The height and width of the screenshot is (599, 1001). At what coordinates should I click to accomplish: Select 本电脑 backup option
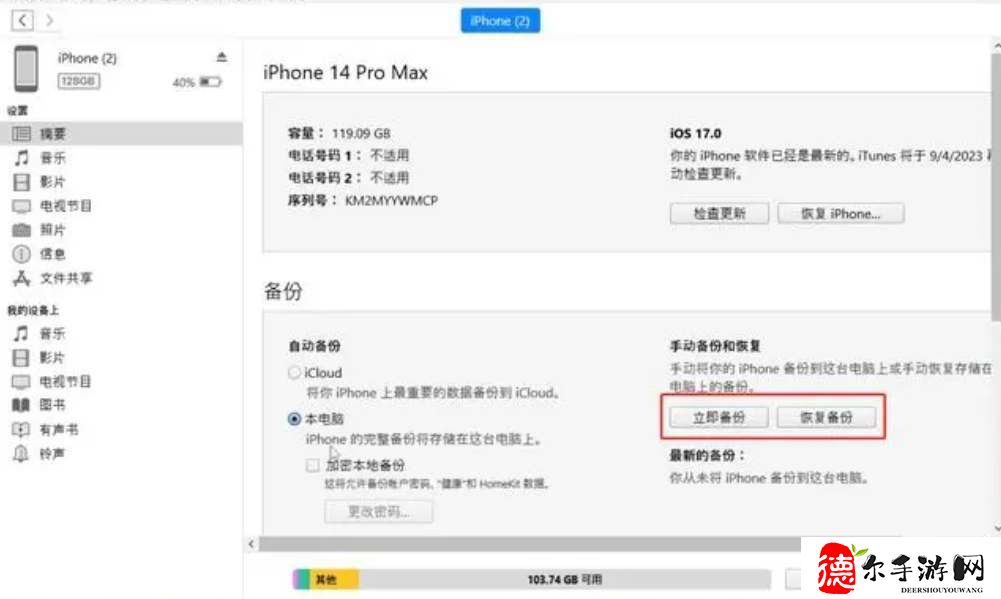294,419
